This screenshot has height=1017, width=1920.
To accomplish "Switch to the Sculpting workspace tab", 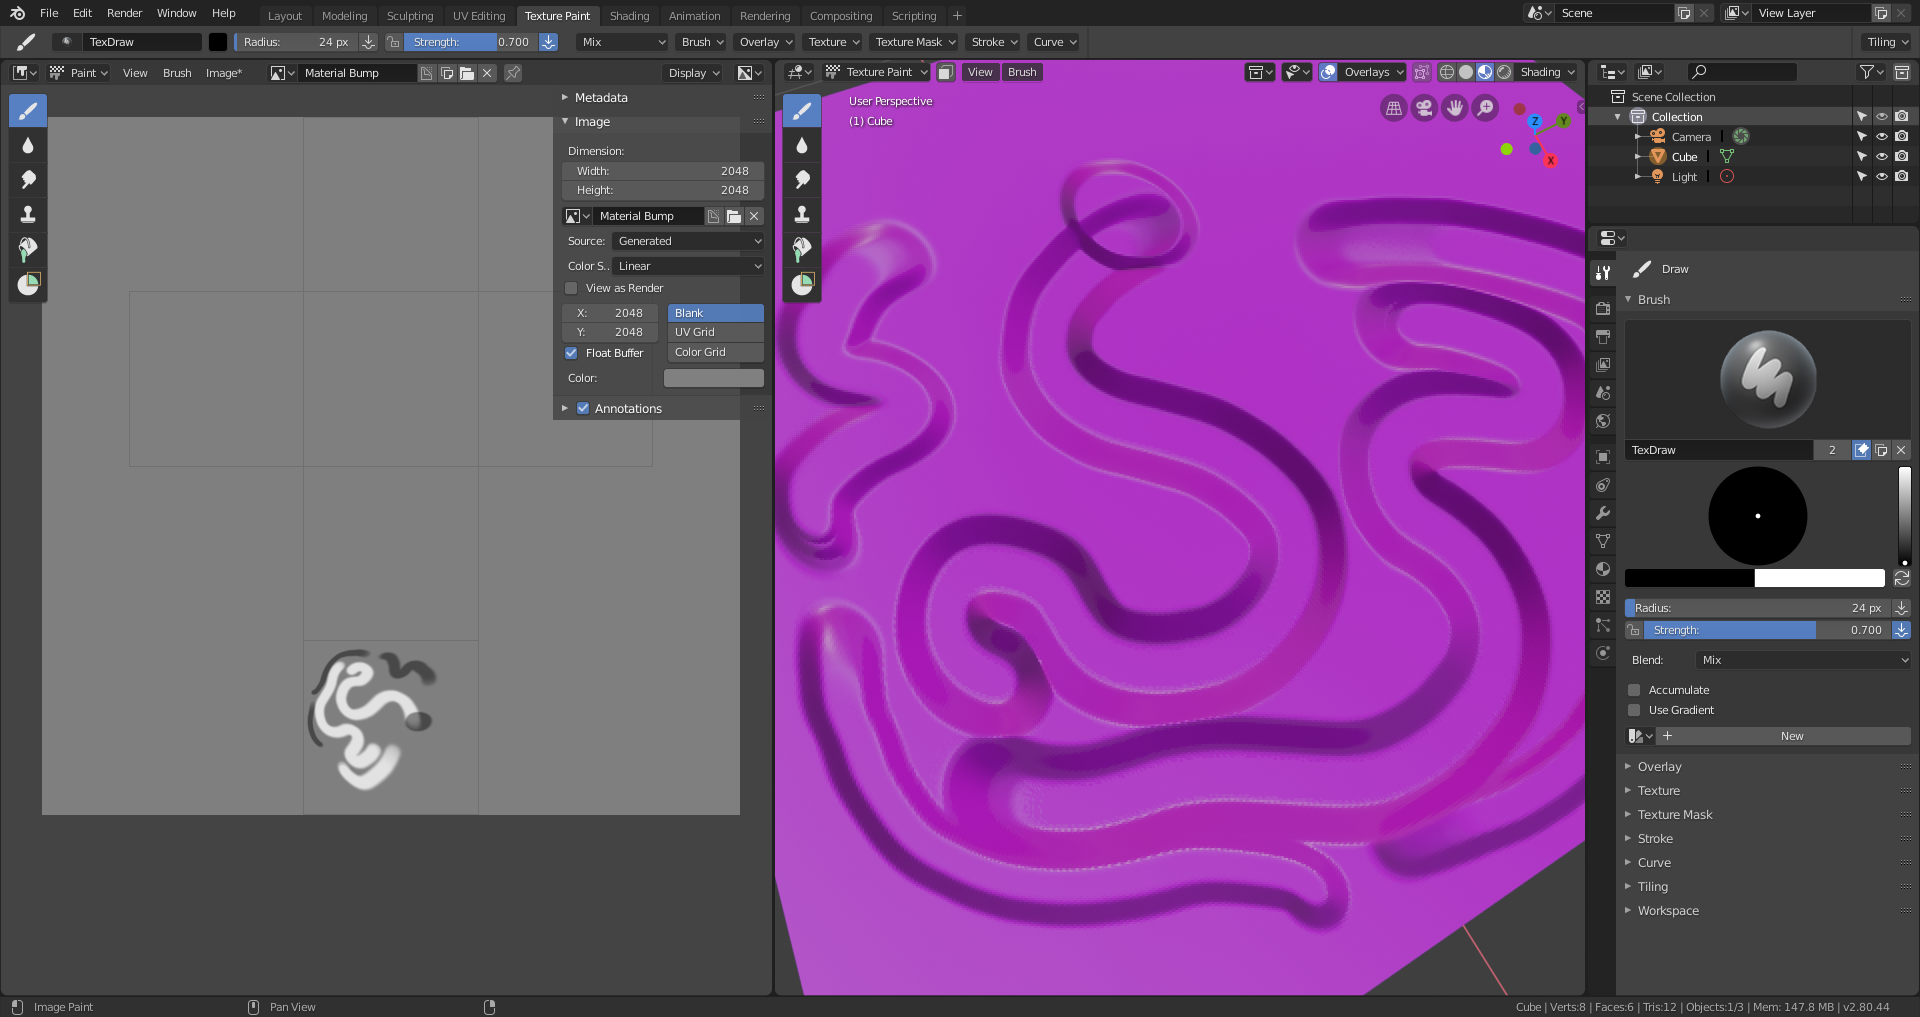I will pyautogui.click(x=410, y=16).
